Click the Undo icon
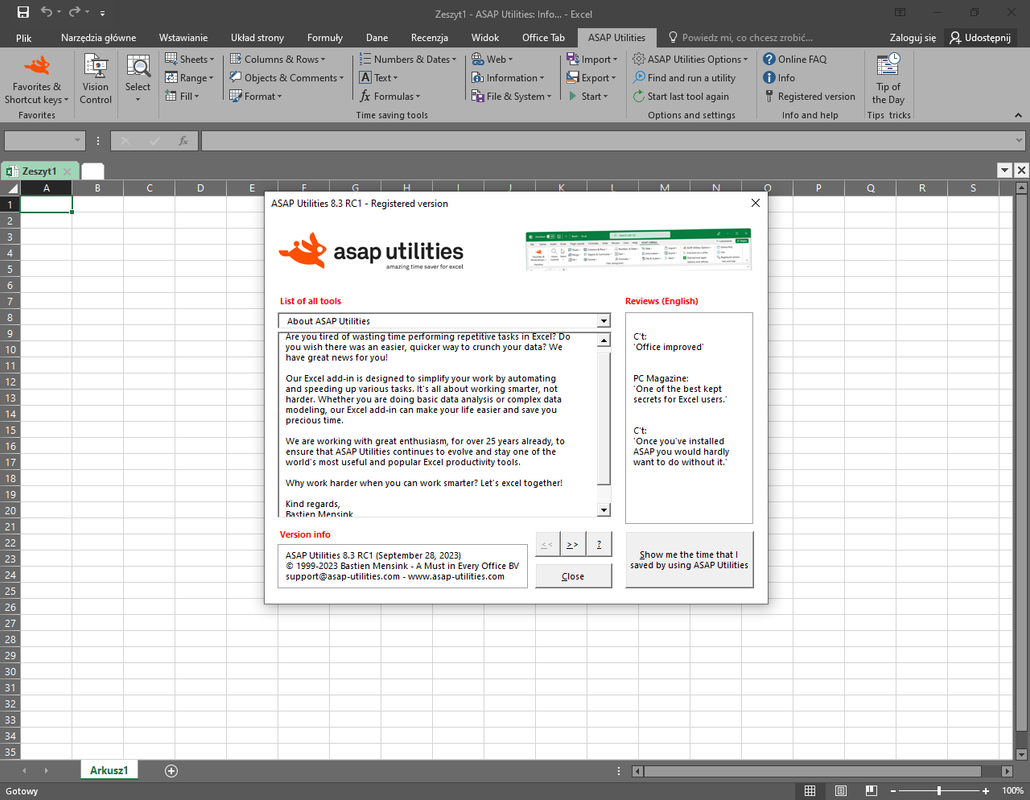The width and height of the screenshot is (1030, 800). (46, 12)
